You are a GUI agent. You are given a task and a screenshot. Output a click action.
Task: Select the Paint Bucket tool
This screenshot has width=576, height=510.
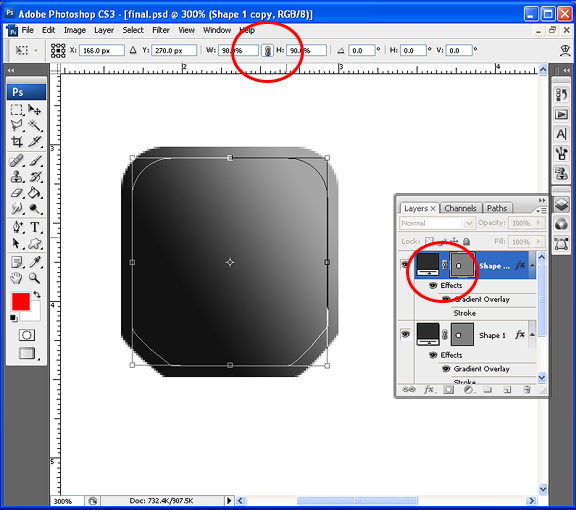[35, 193]
